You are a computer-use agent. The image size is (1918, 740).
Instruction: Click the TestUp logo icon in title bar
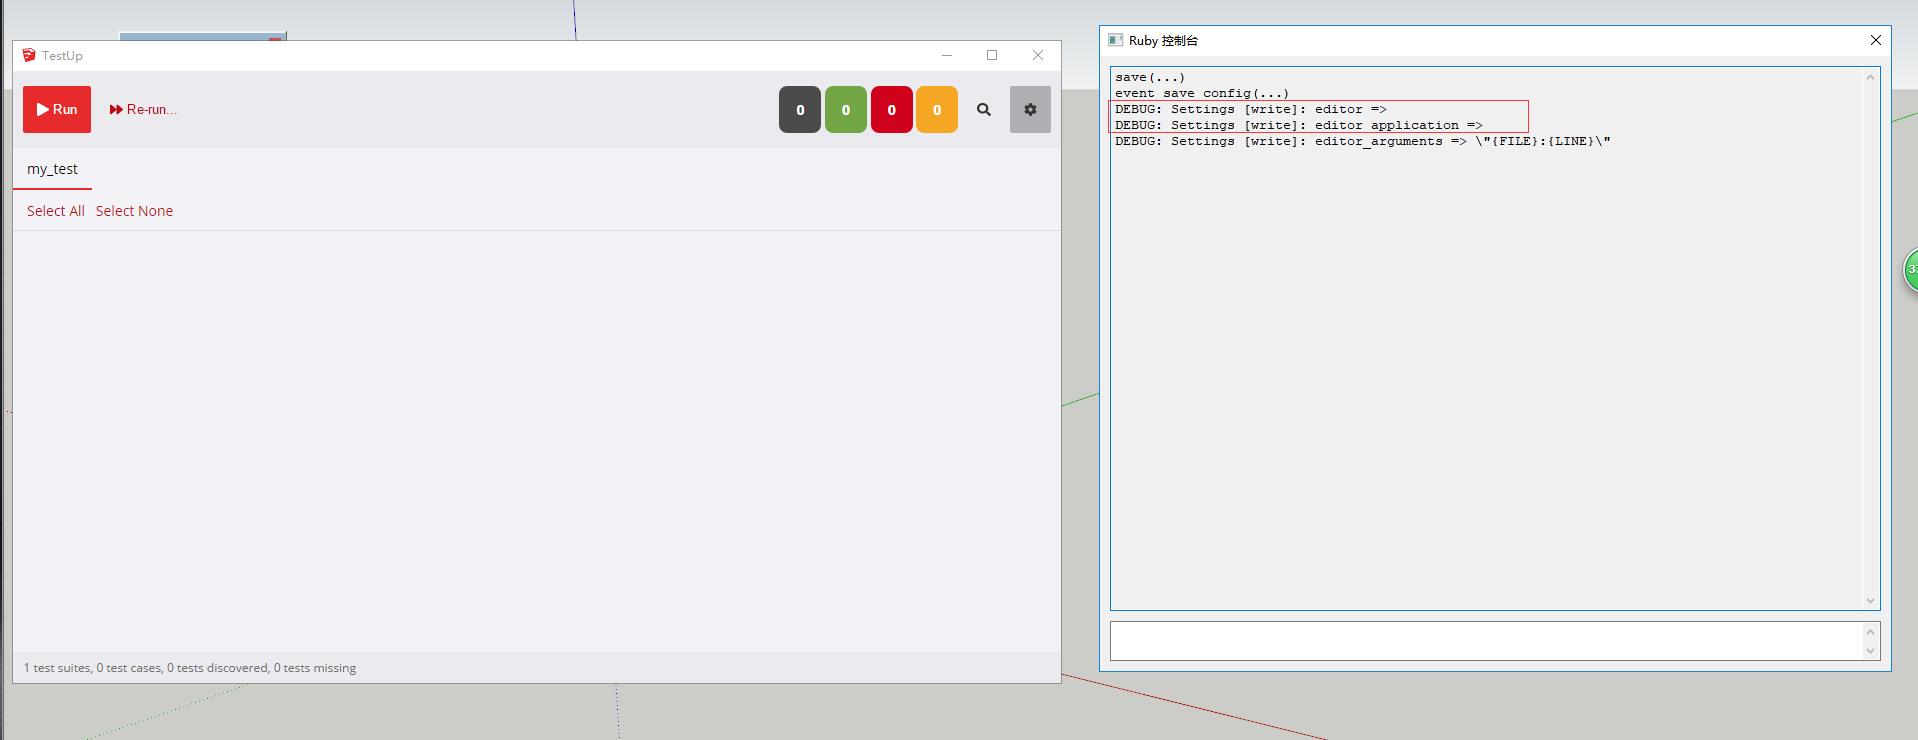pos(29,55)
